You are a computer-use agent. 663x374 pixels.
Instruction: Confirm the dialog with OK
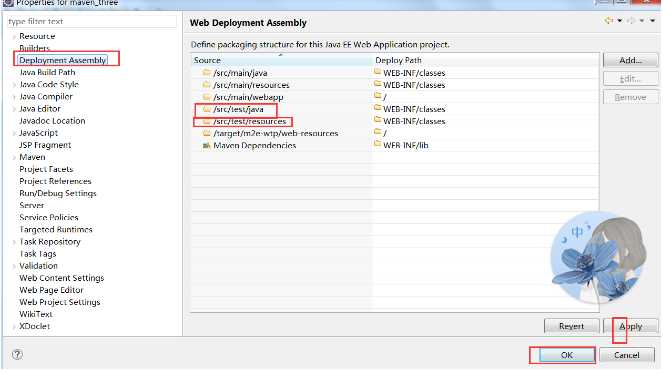(x=567, y=355)
